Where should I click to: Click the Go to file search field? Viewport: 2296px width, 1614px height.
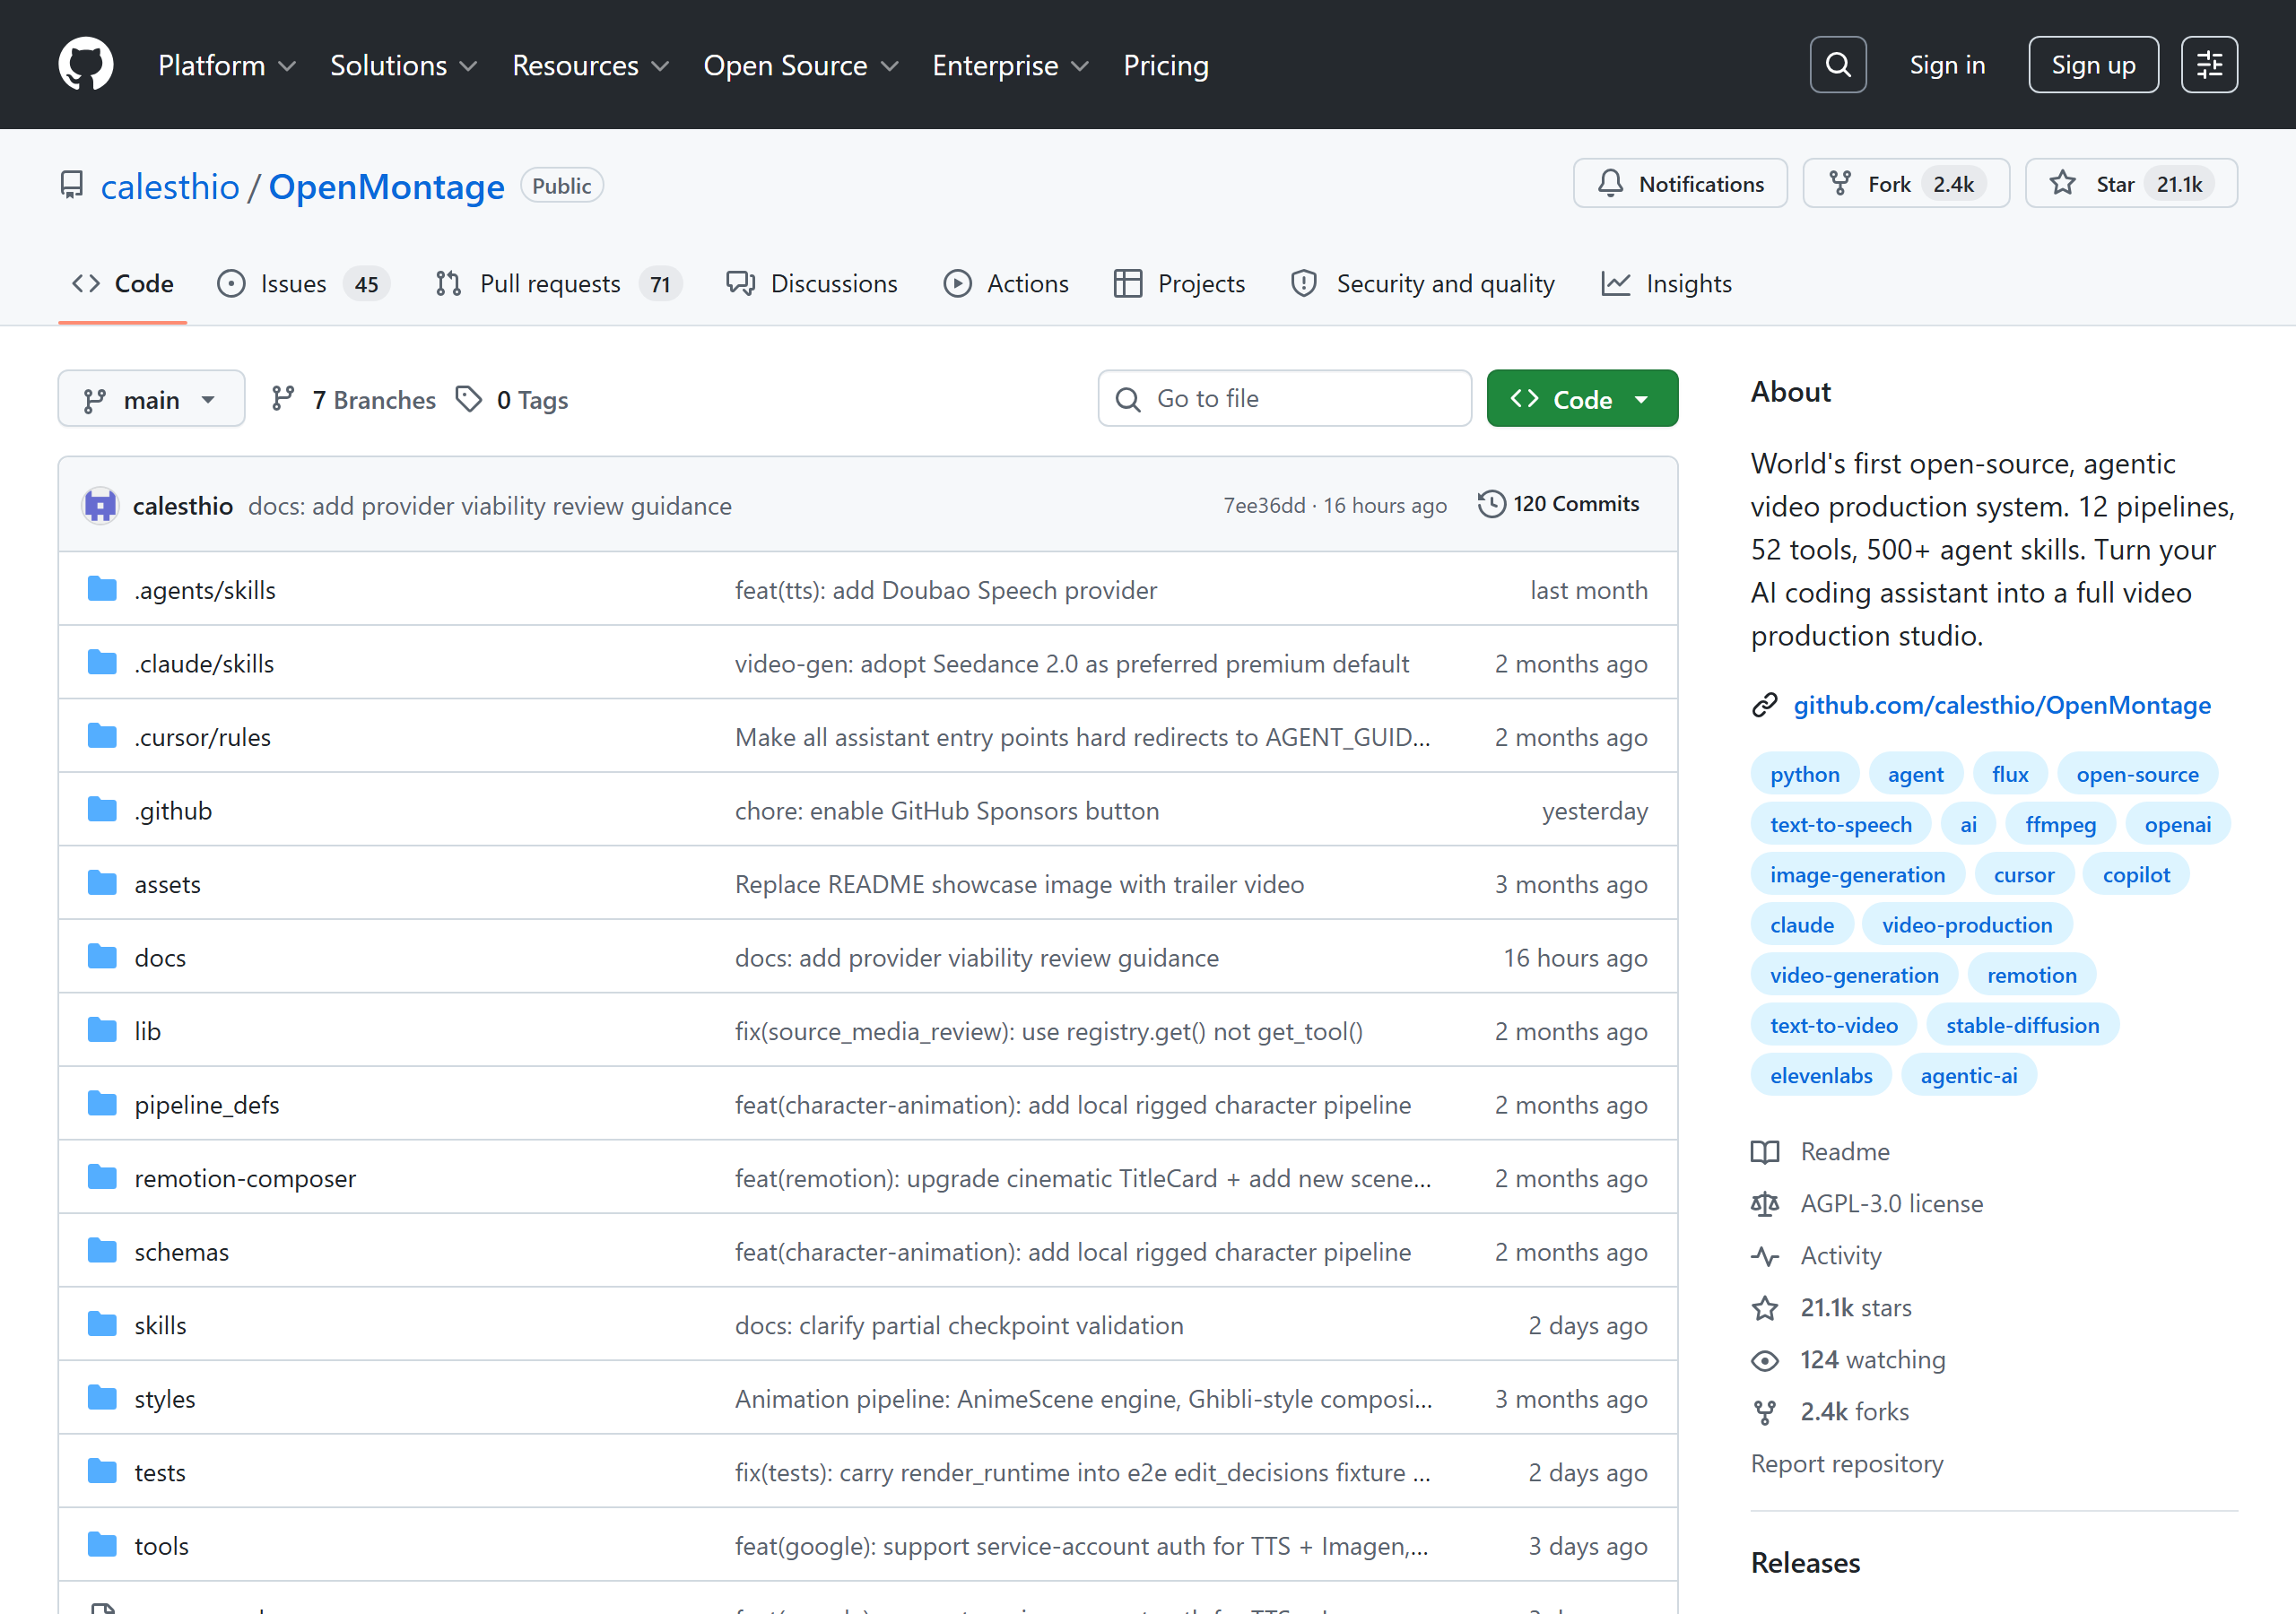1284,399
